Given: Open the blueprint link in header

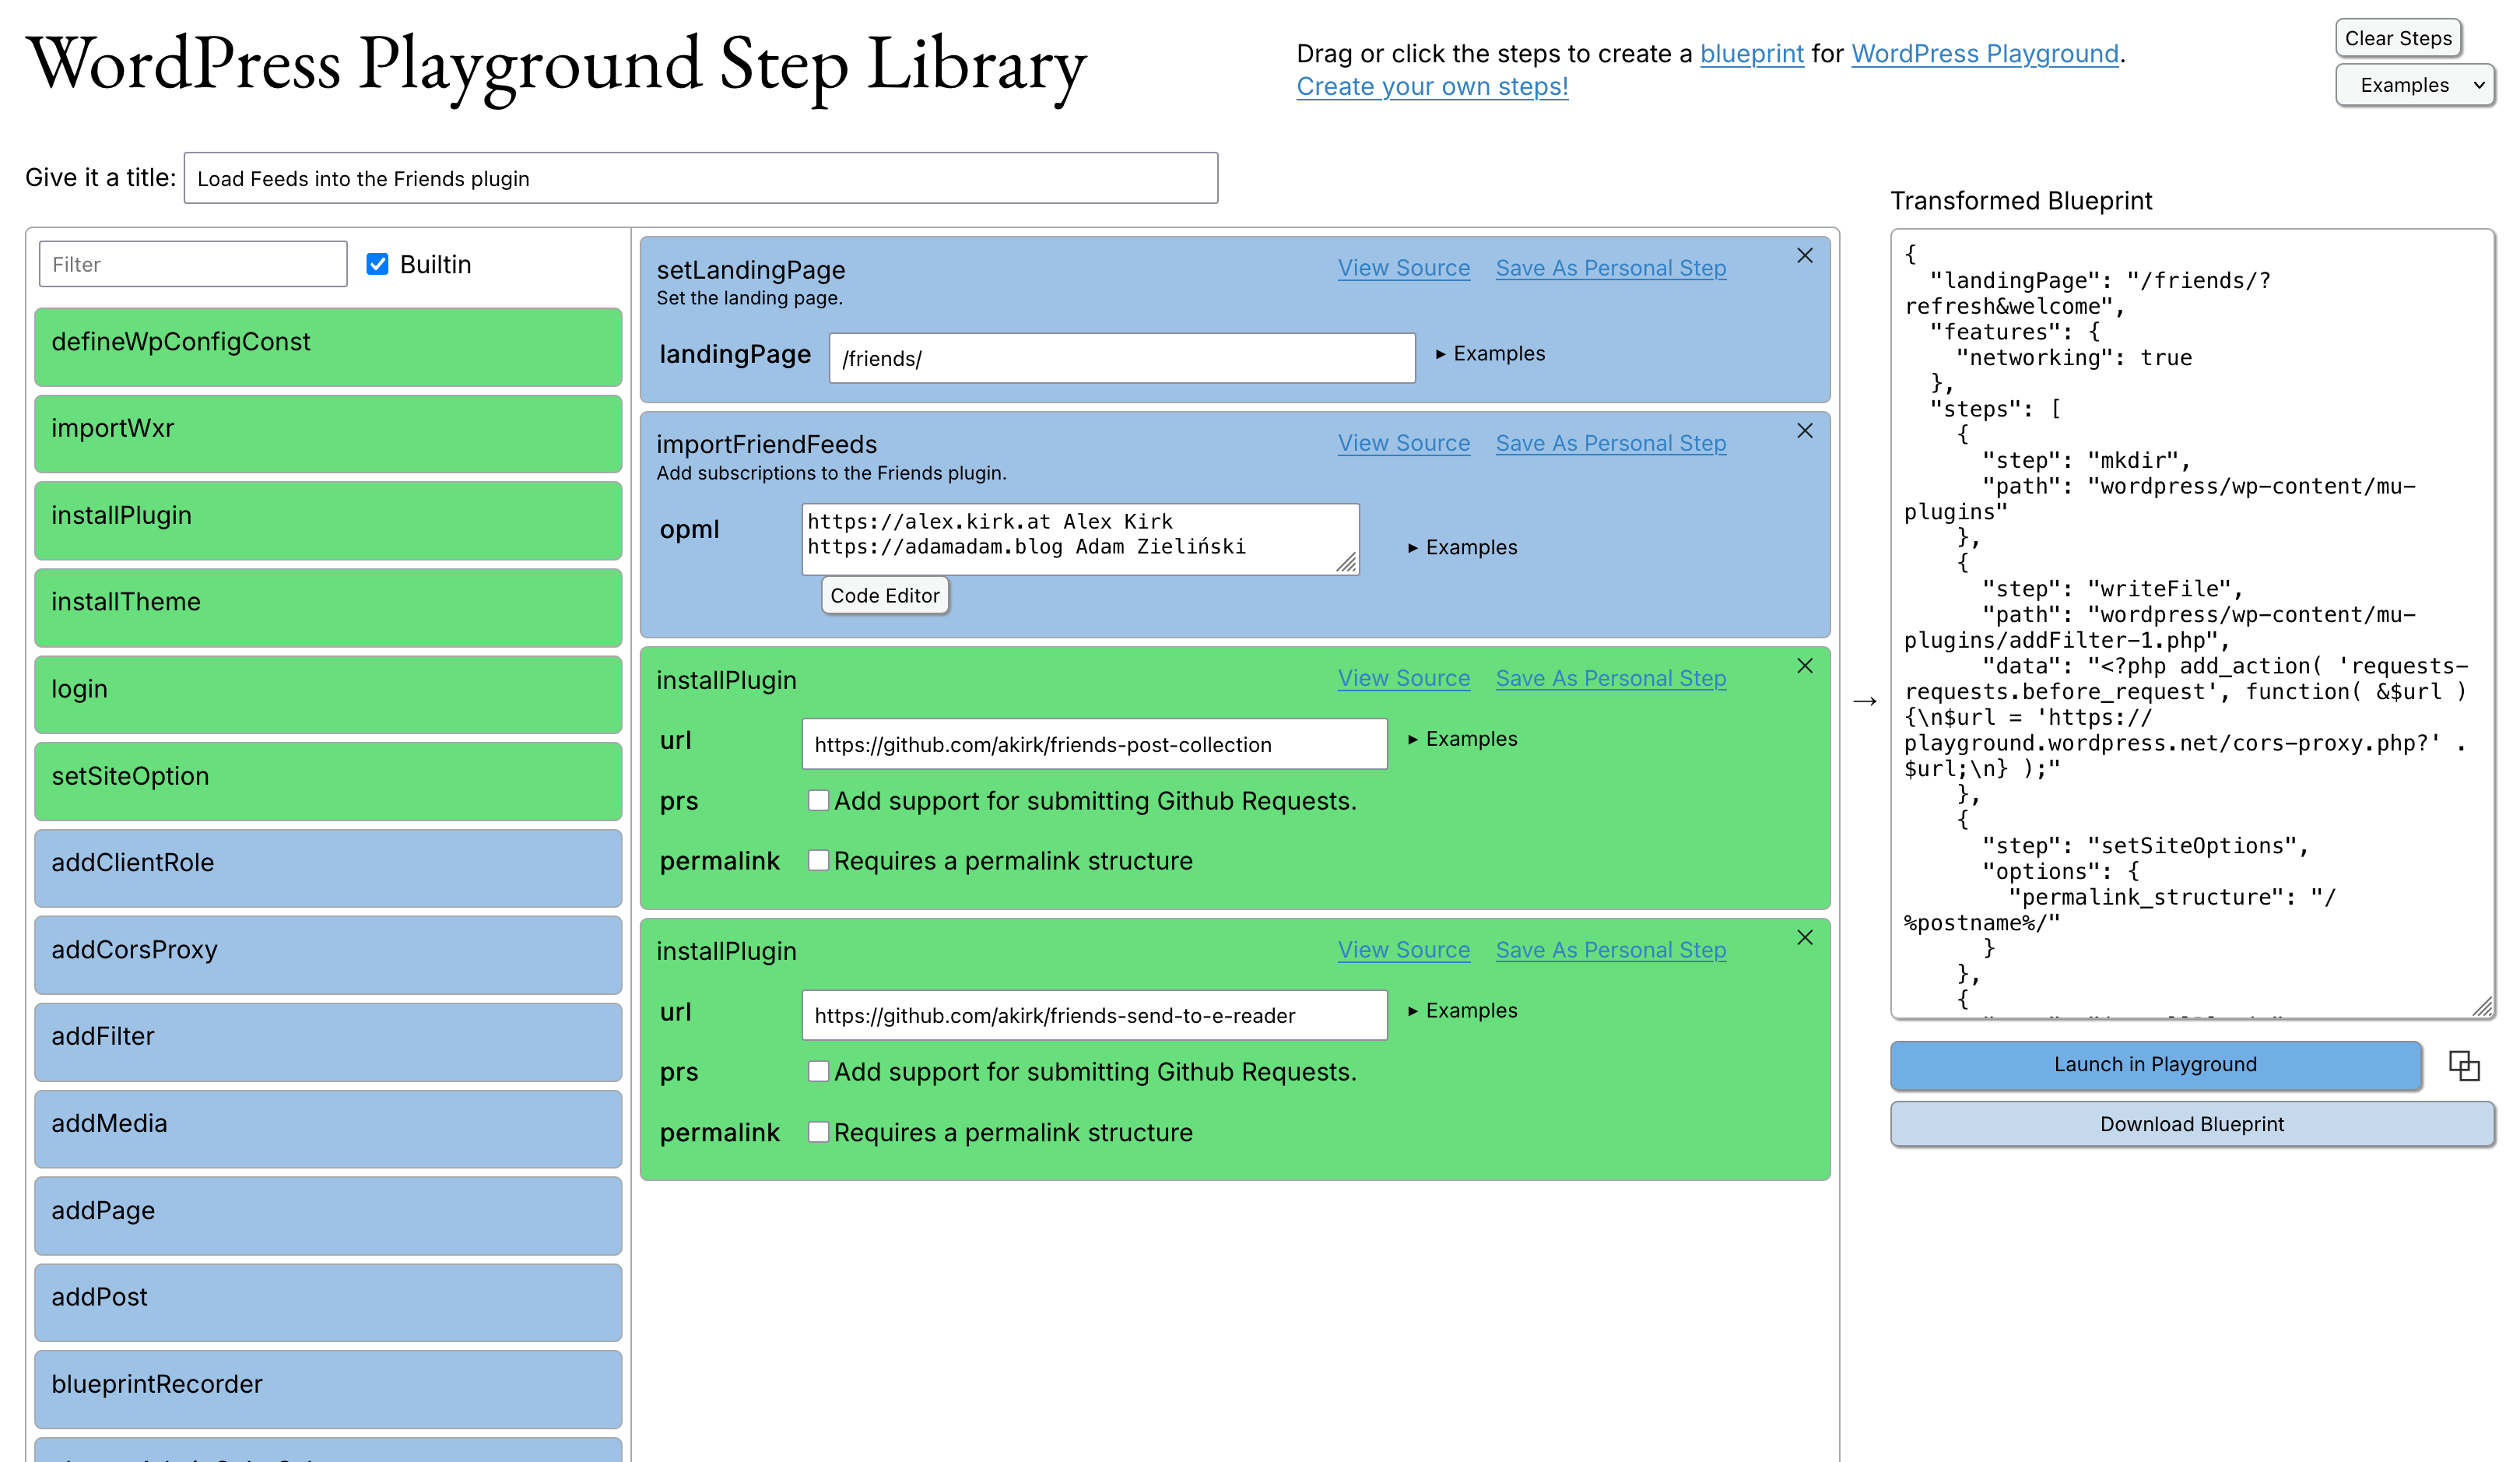Looking at the screenshot, I should (1751, 54).
